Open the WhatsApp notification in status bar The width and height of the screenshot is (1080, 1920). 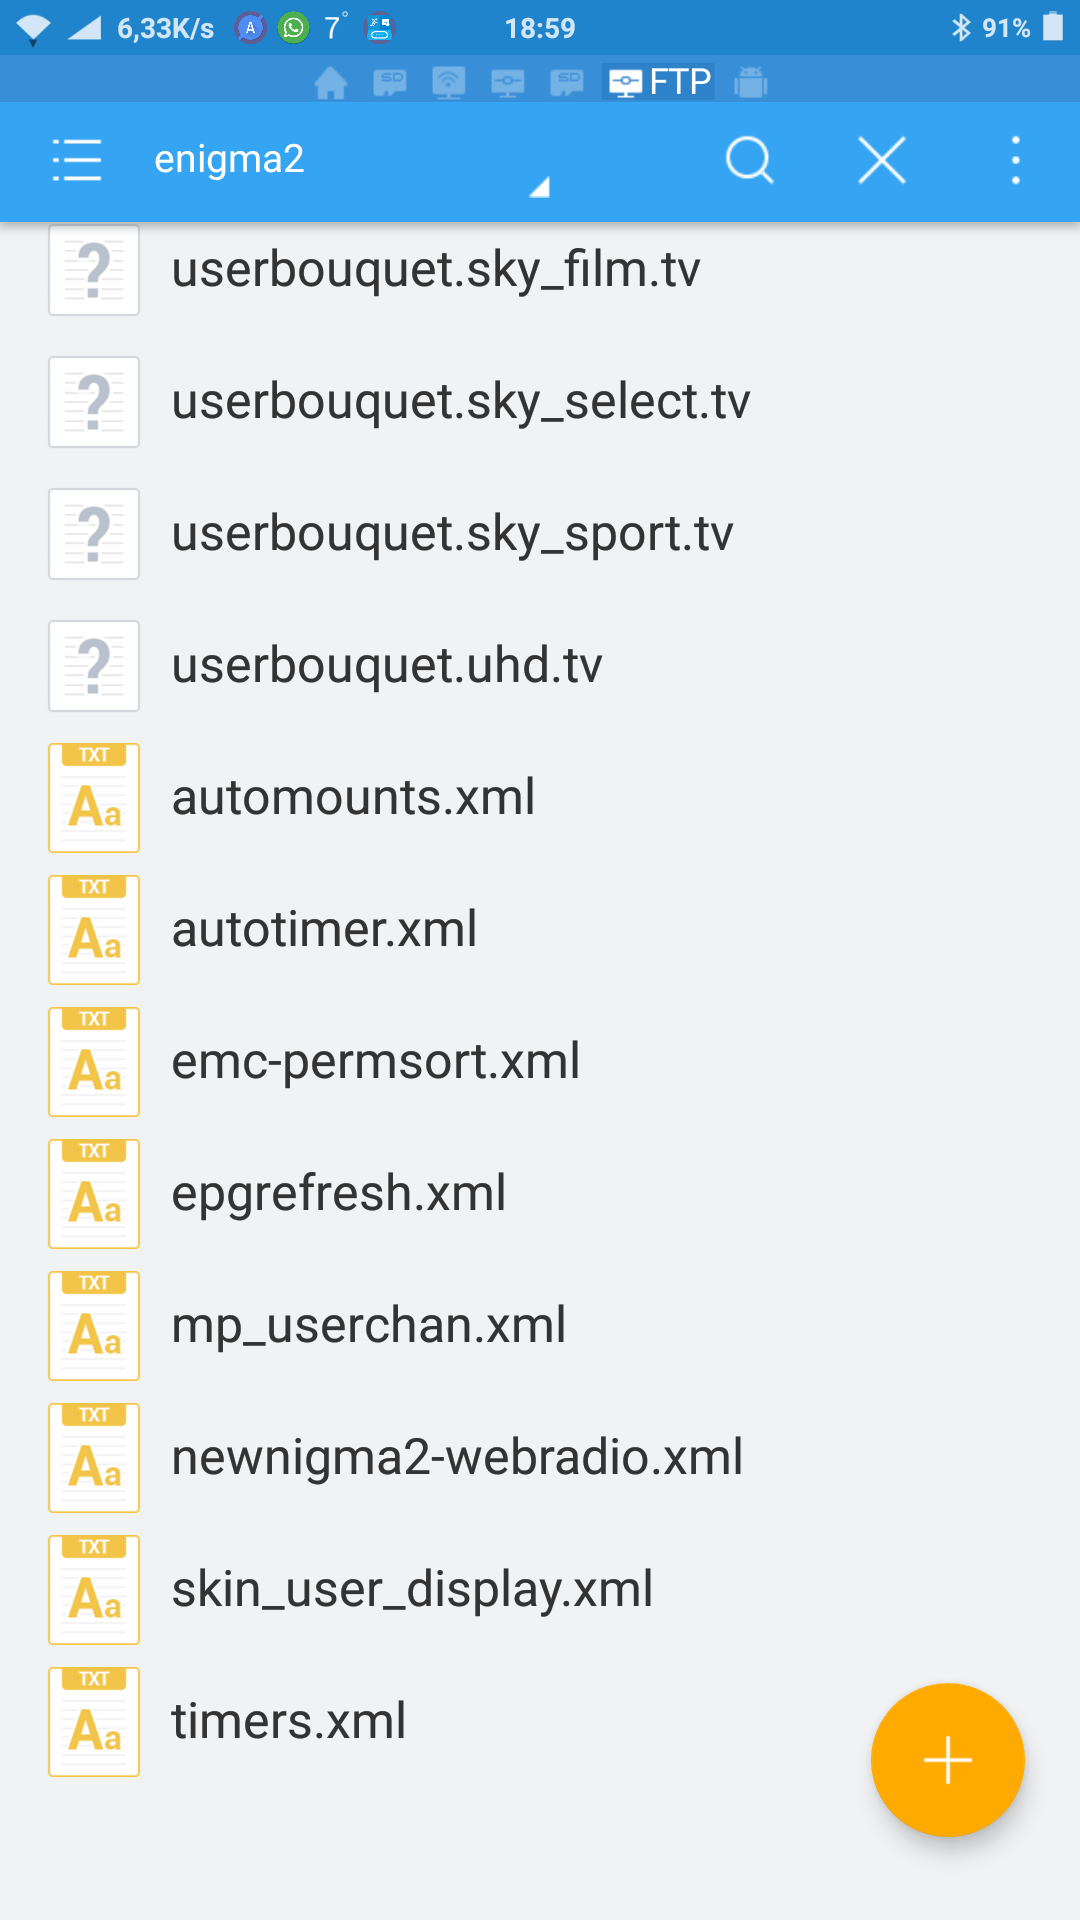pyautogui.click(x=293, y=28)
